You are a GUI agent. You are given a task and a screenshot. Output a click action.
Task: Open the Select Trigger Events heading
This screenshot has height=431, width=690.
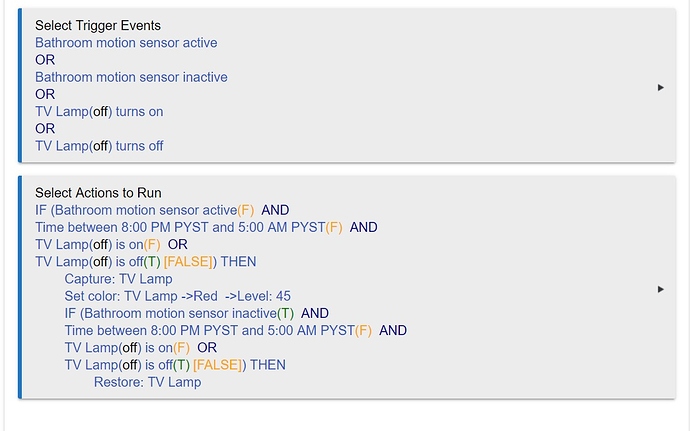click(98, 25)
